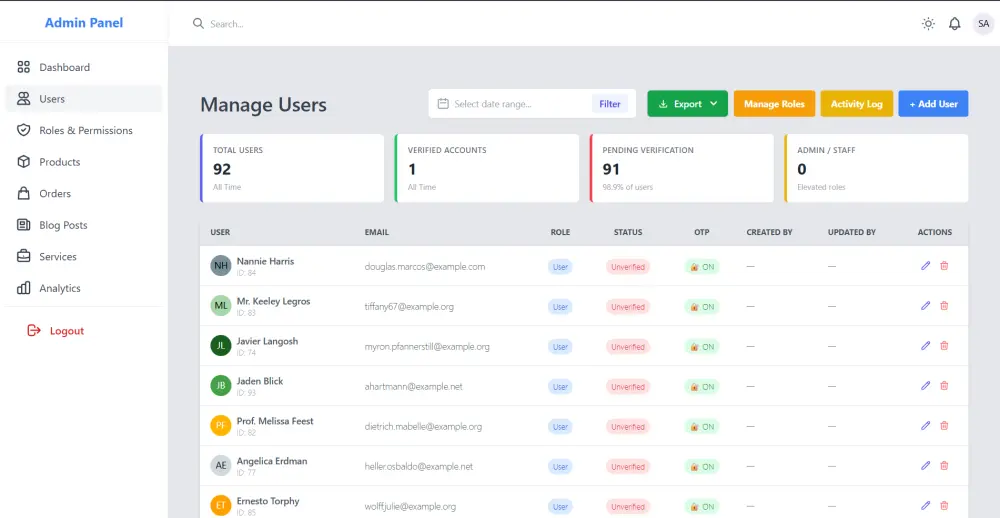Viewport: 1000px width, 518px height.
Task: Click the Admin Panel title link
Action: pyautogui.click(x=84, y=23)
